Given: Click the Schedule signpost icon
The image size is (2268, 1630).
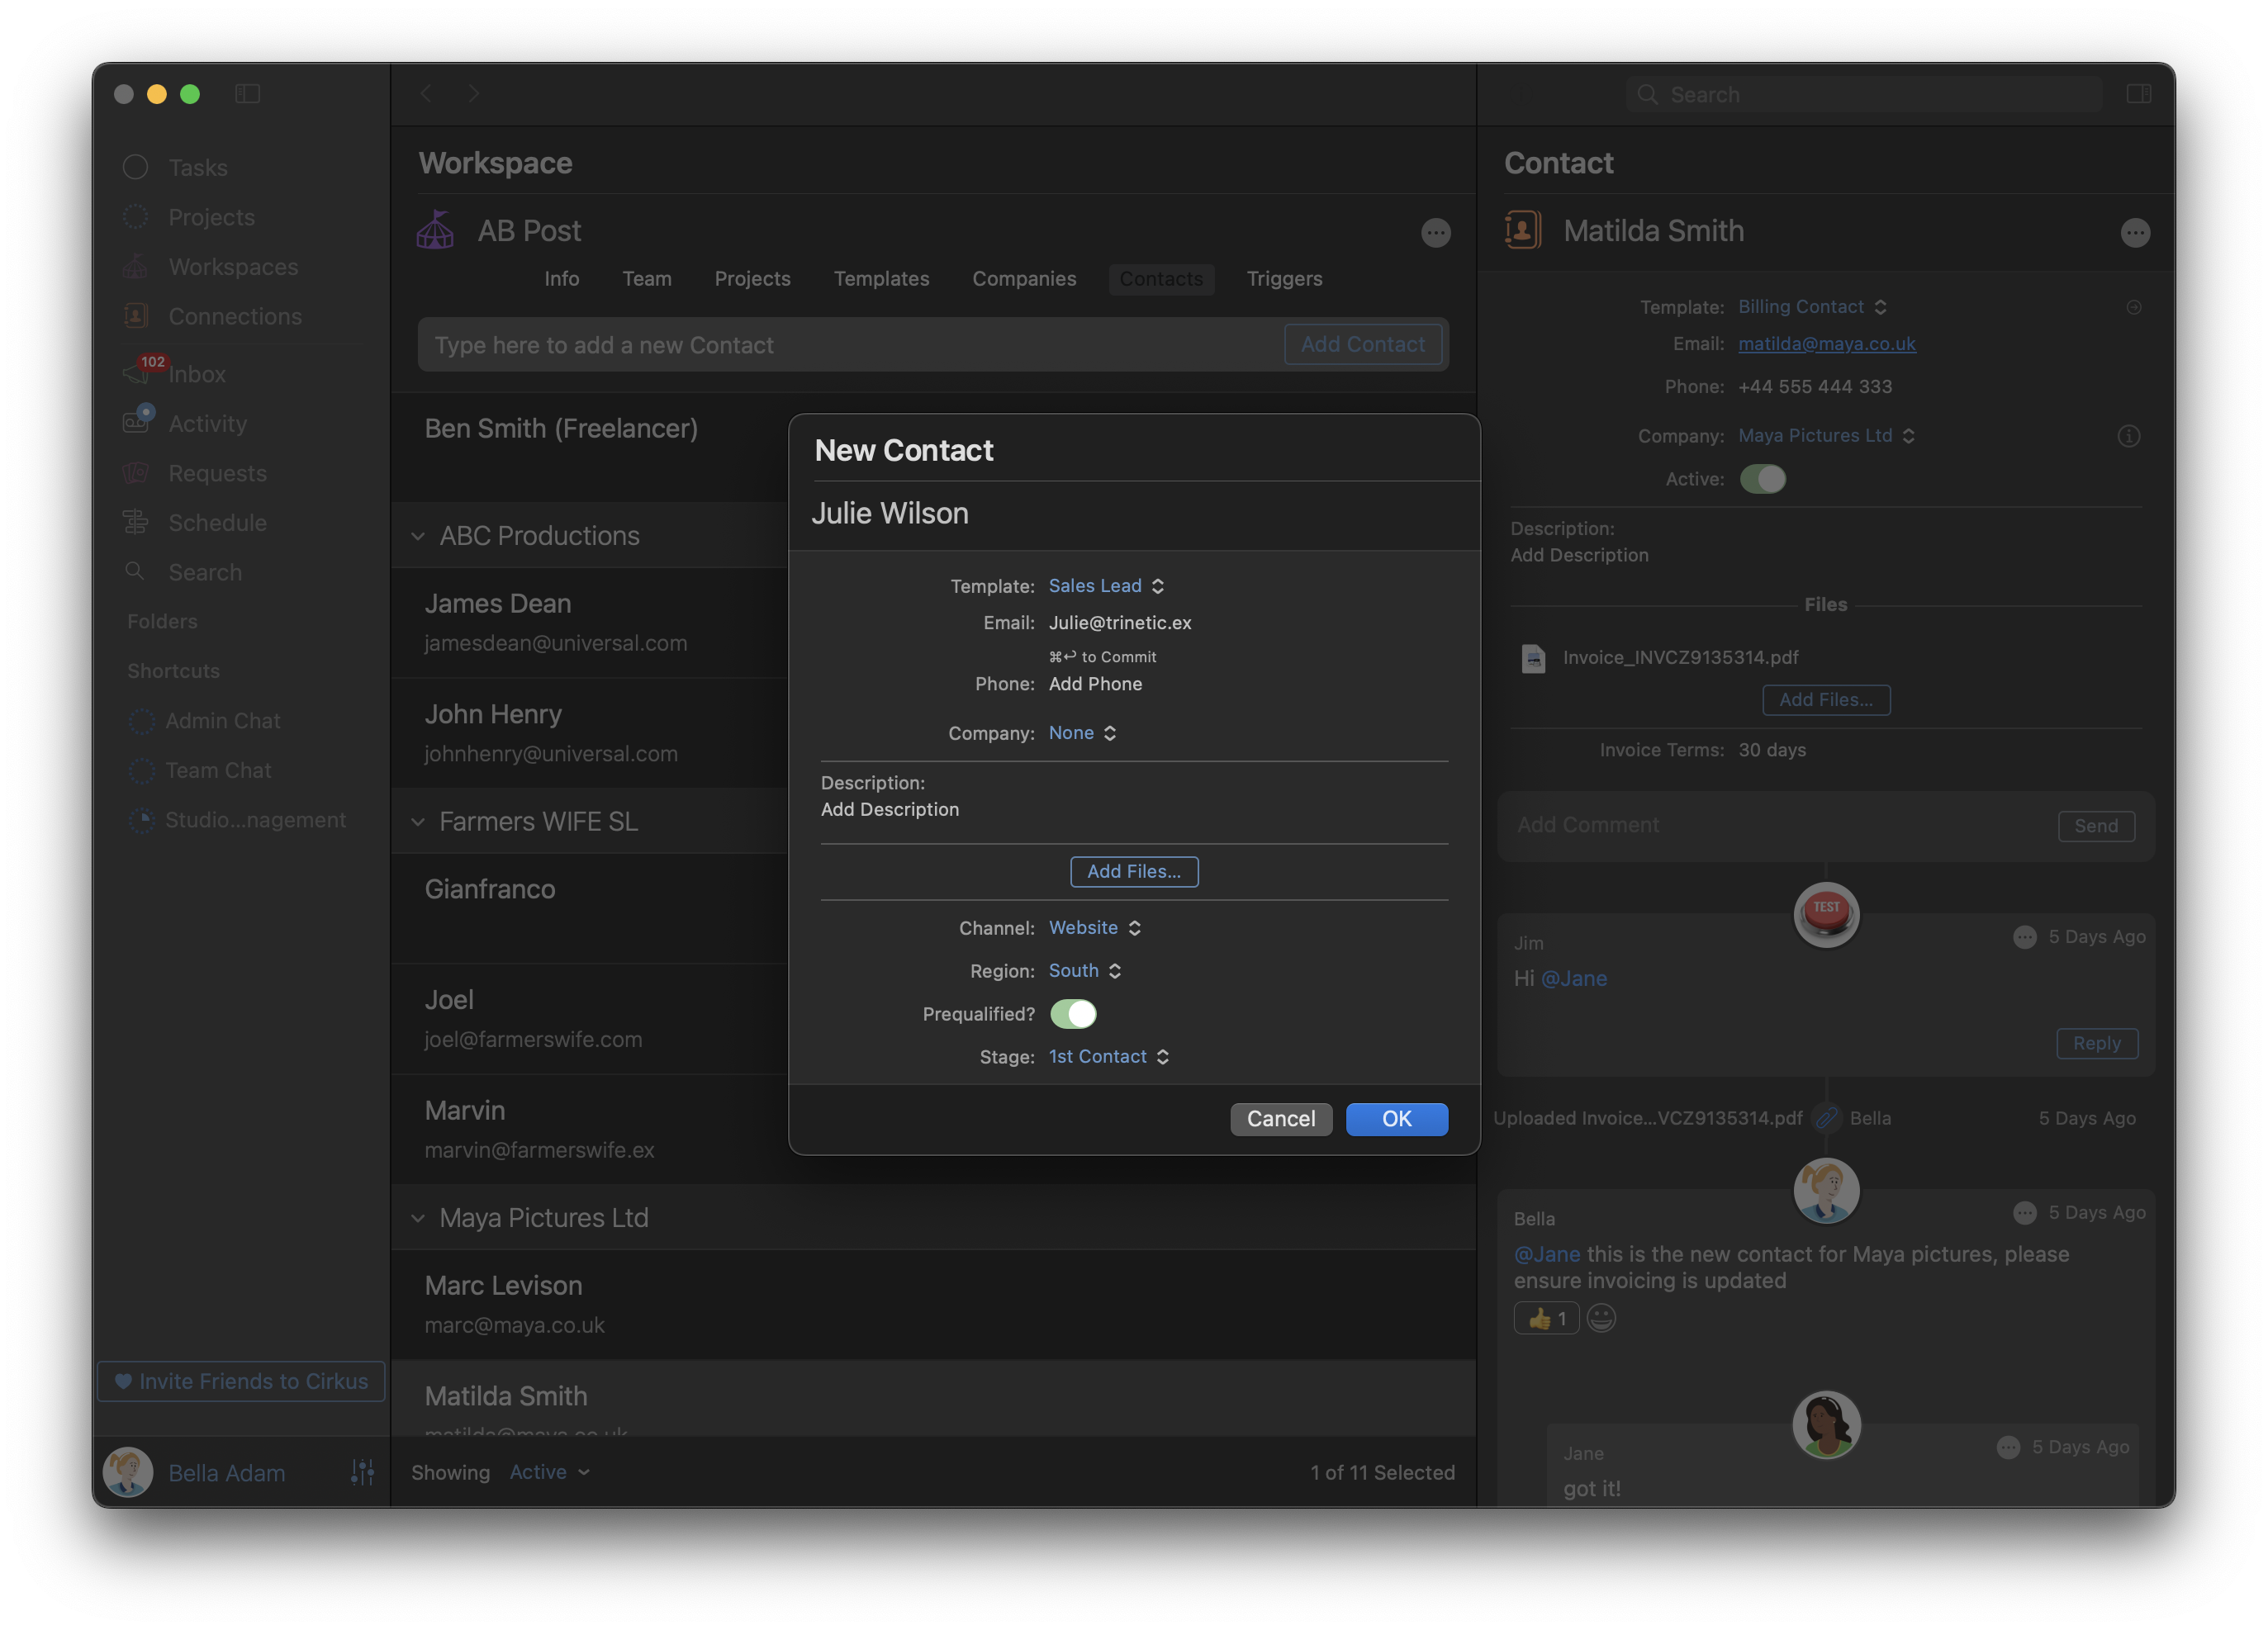Looking at the screenshot, I should tap(135, 522).
